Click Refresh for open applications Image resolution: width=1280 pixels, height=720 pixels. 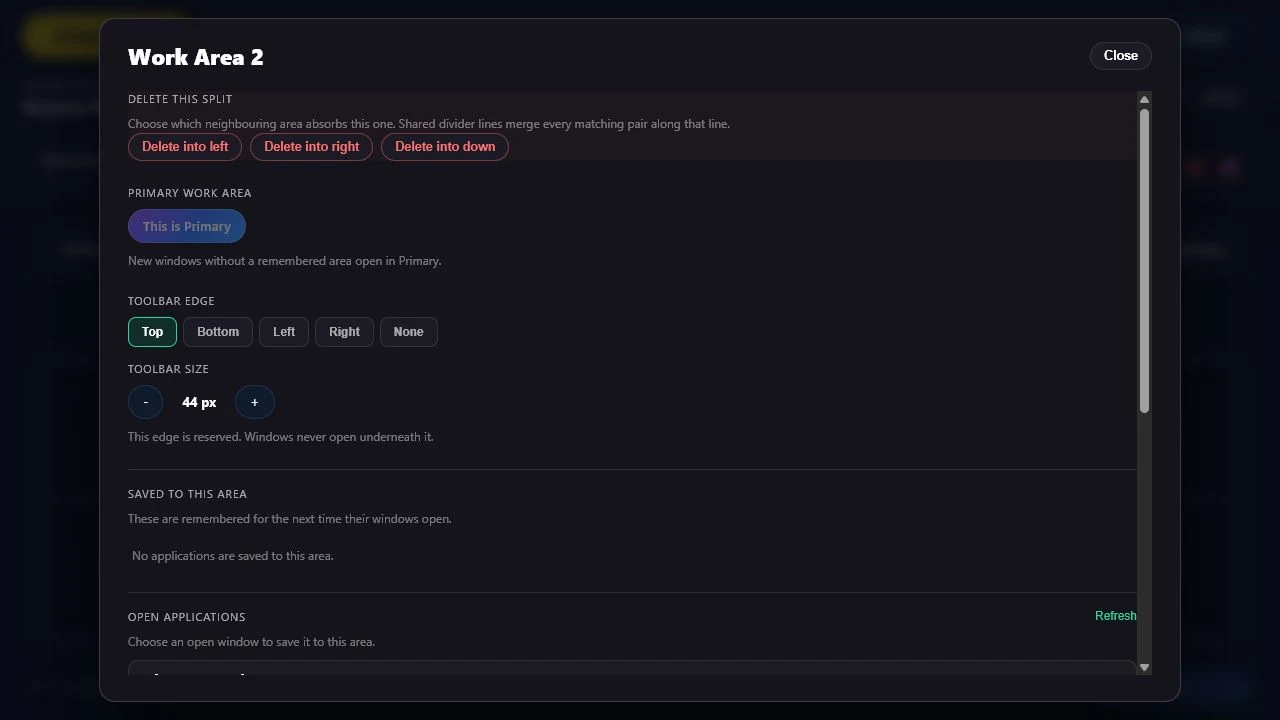(1115, 616)
